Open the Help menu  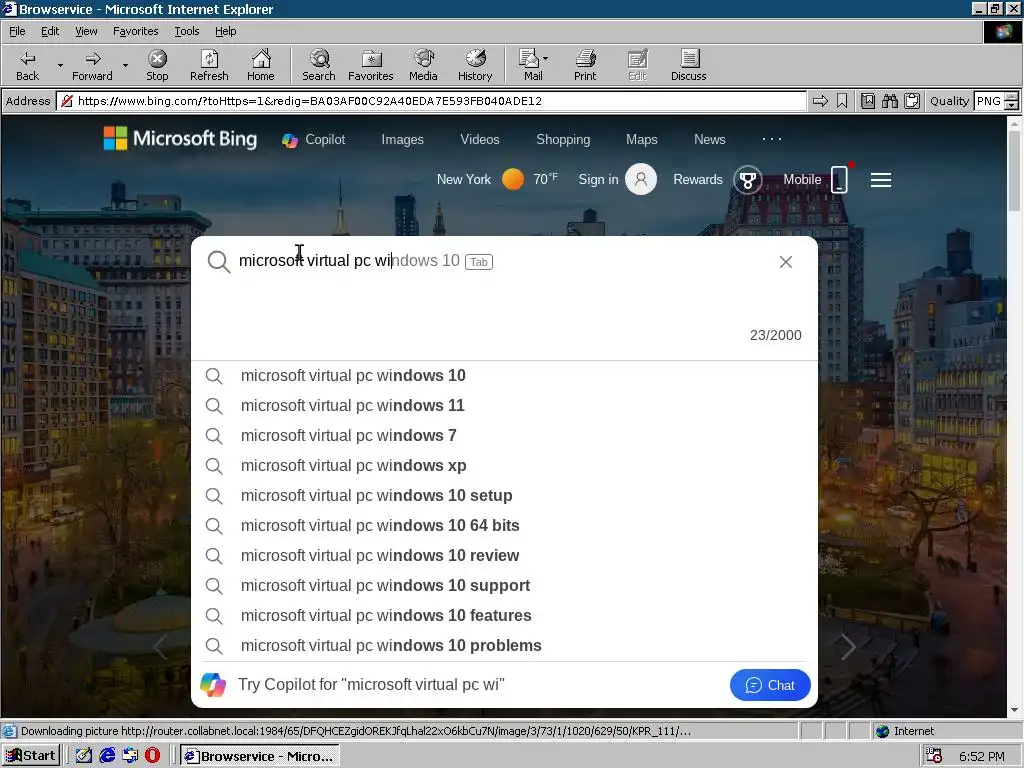coord(225,31)
